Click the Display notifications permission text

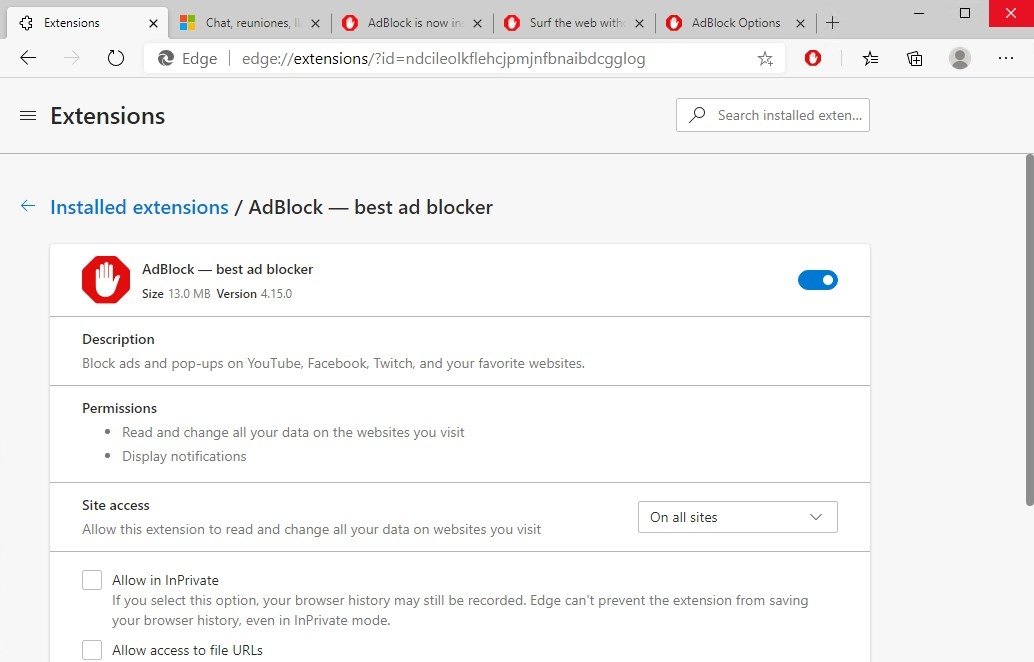point(184,456)
